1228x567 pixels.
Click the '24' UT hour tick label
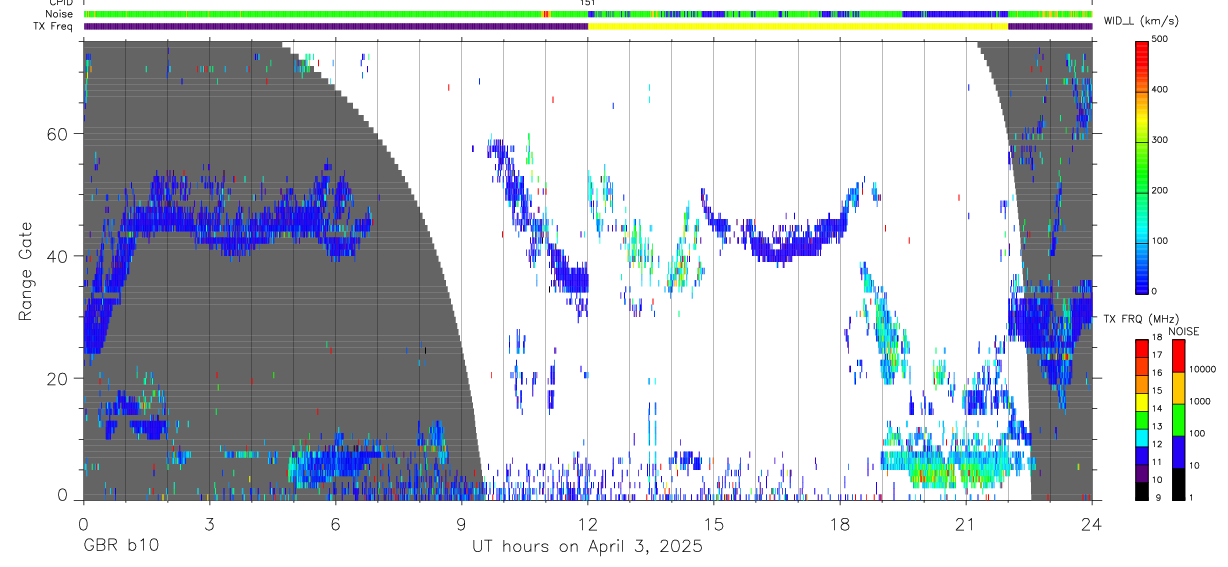[1092, 524]
